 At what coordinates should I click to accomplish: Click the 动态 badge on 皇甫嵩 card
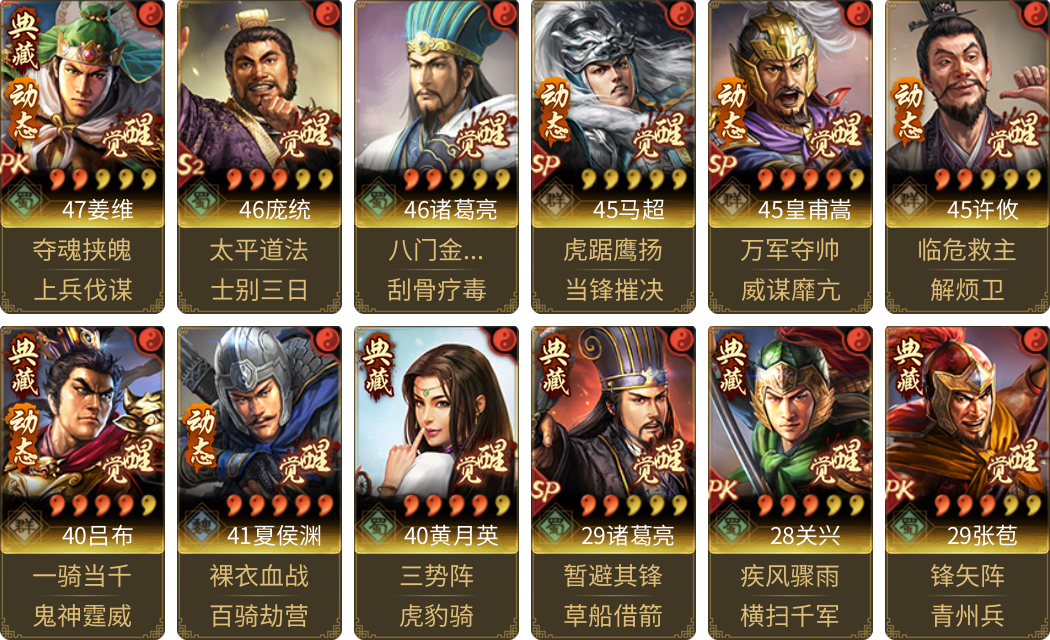pyautogui.click(x=731, y=111)
